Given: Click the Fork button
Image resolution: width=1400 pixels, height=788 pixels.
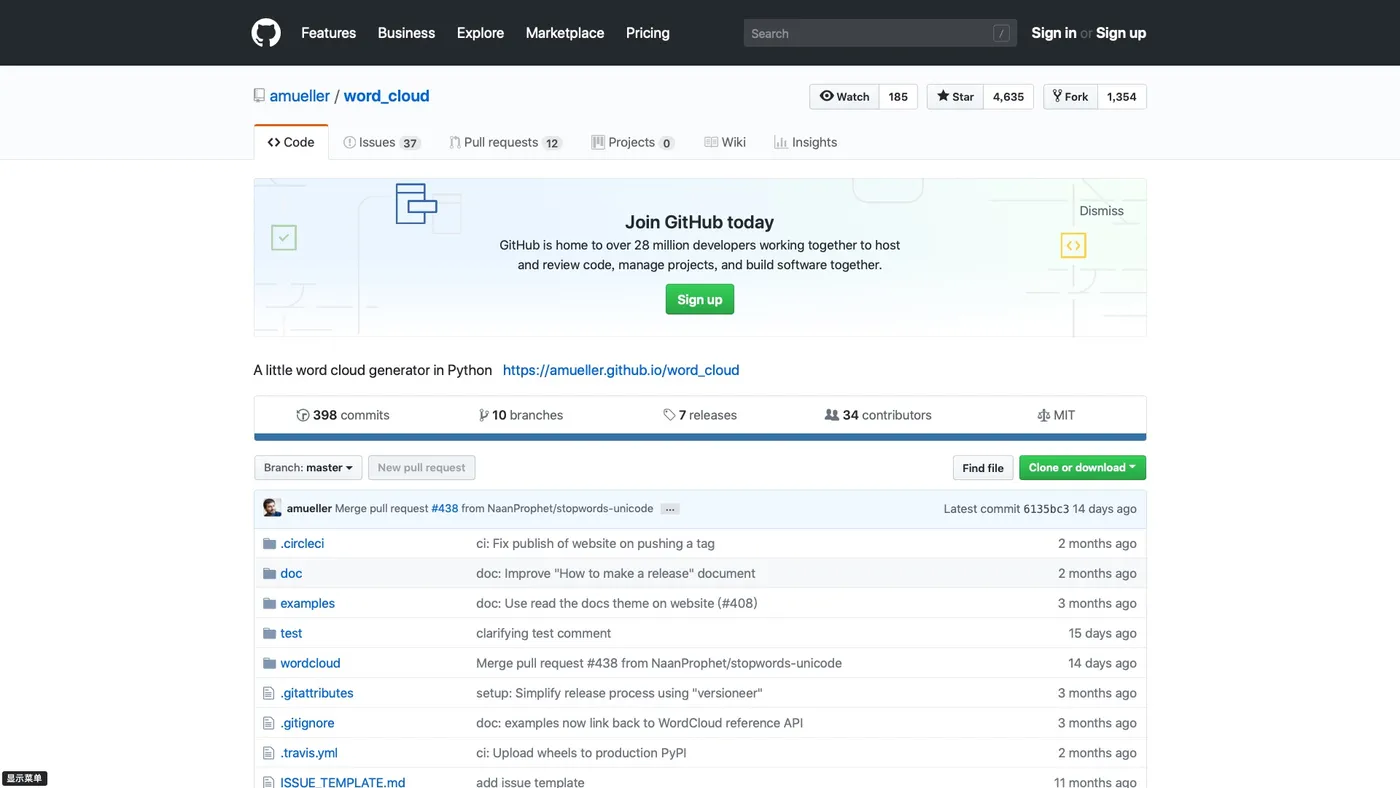Looking at the screenshot, I should 1070,97.
